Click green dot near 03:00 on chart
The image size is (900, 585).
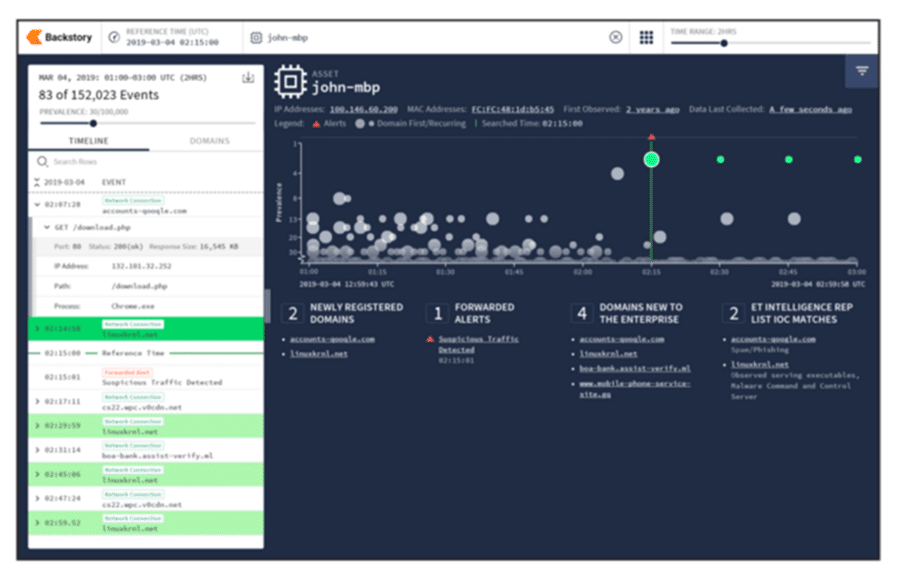pos(858,160)
